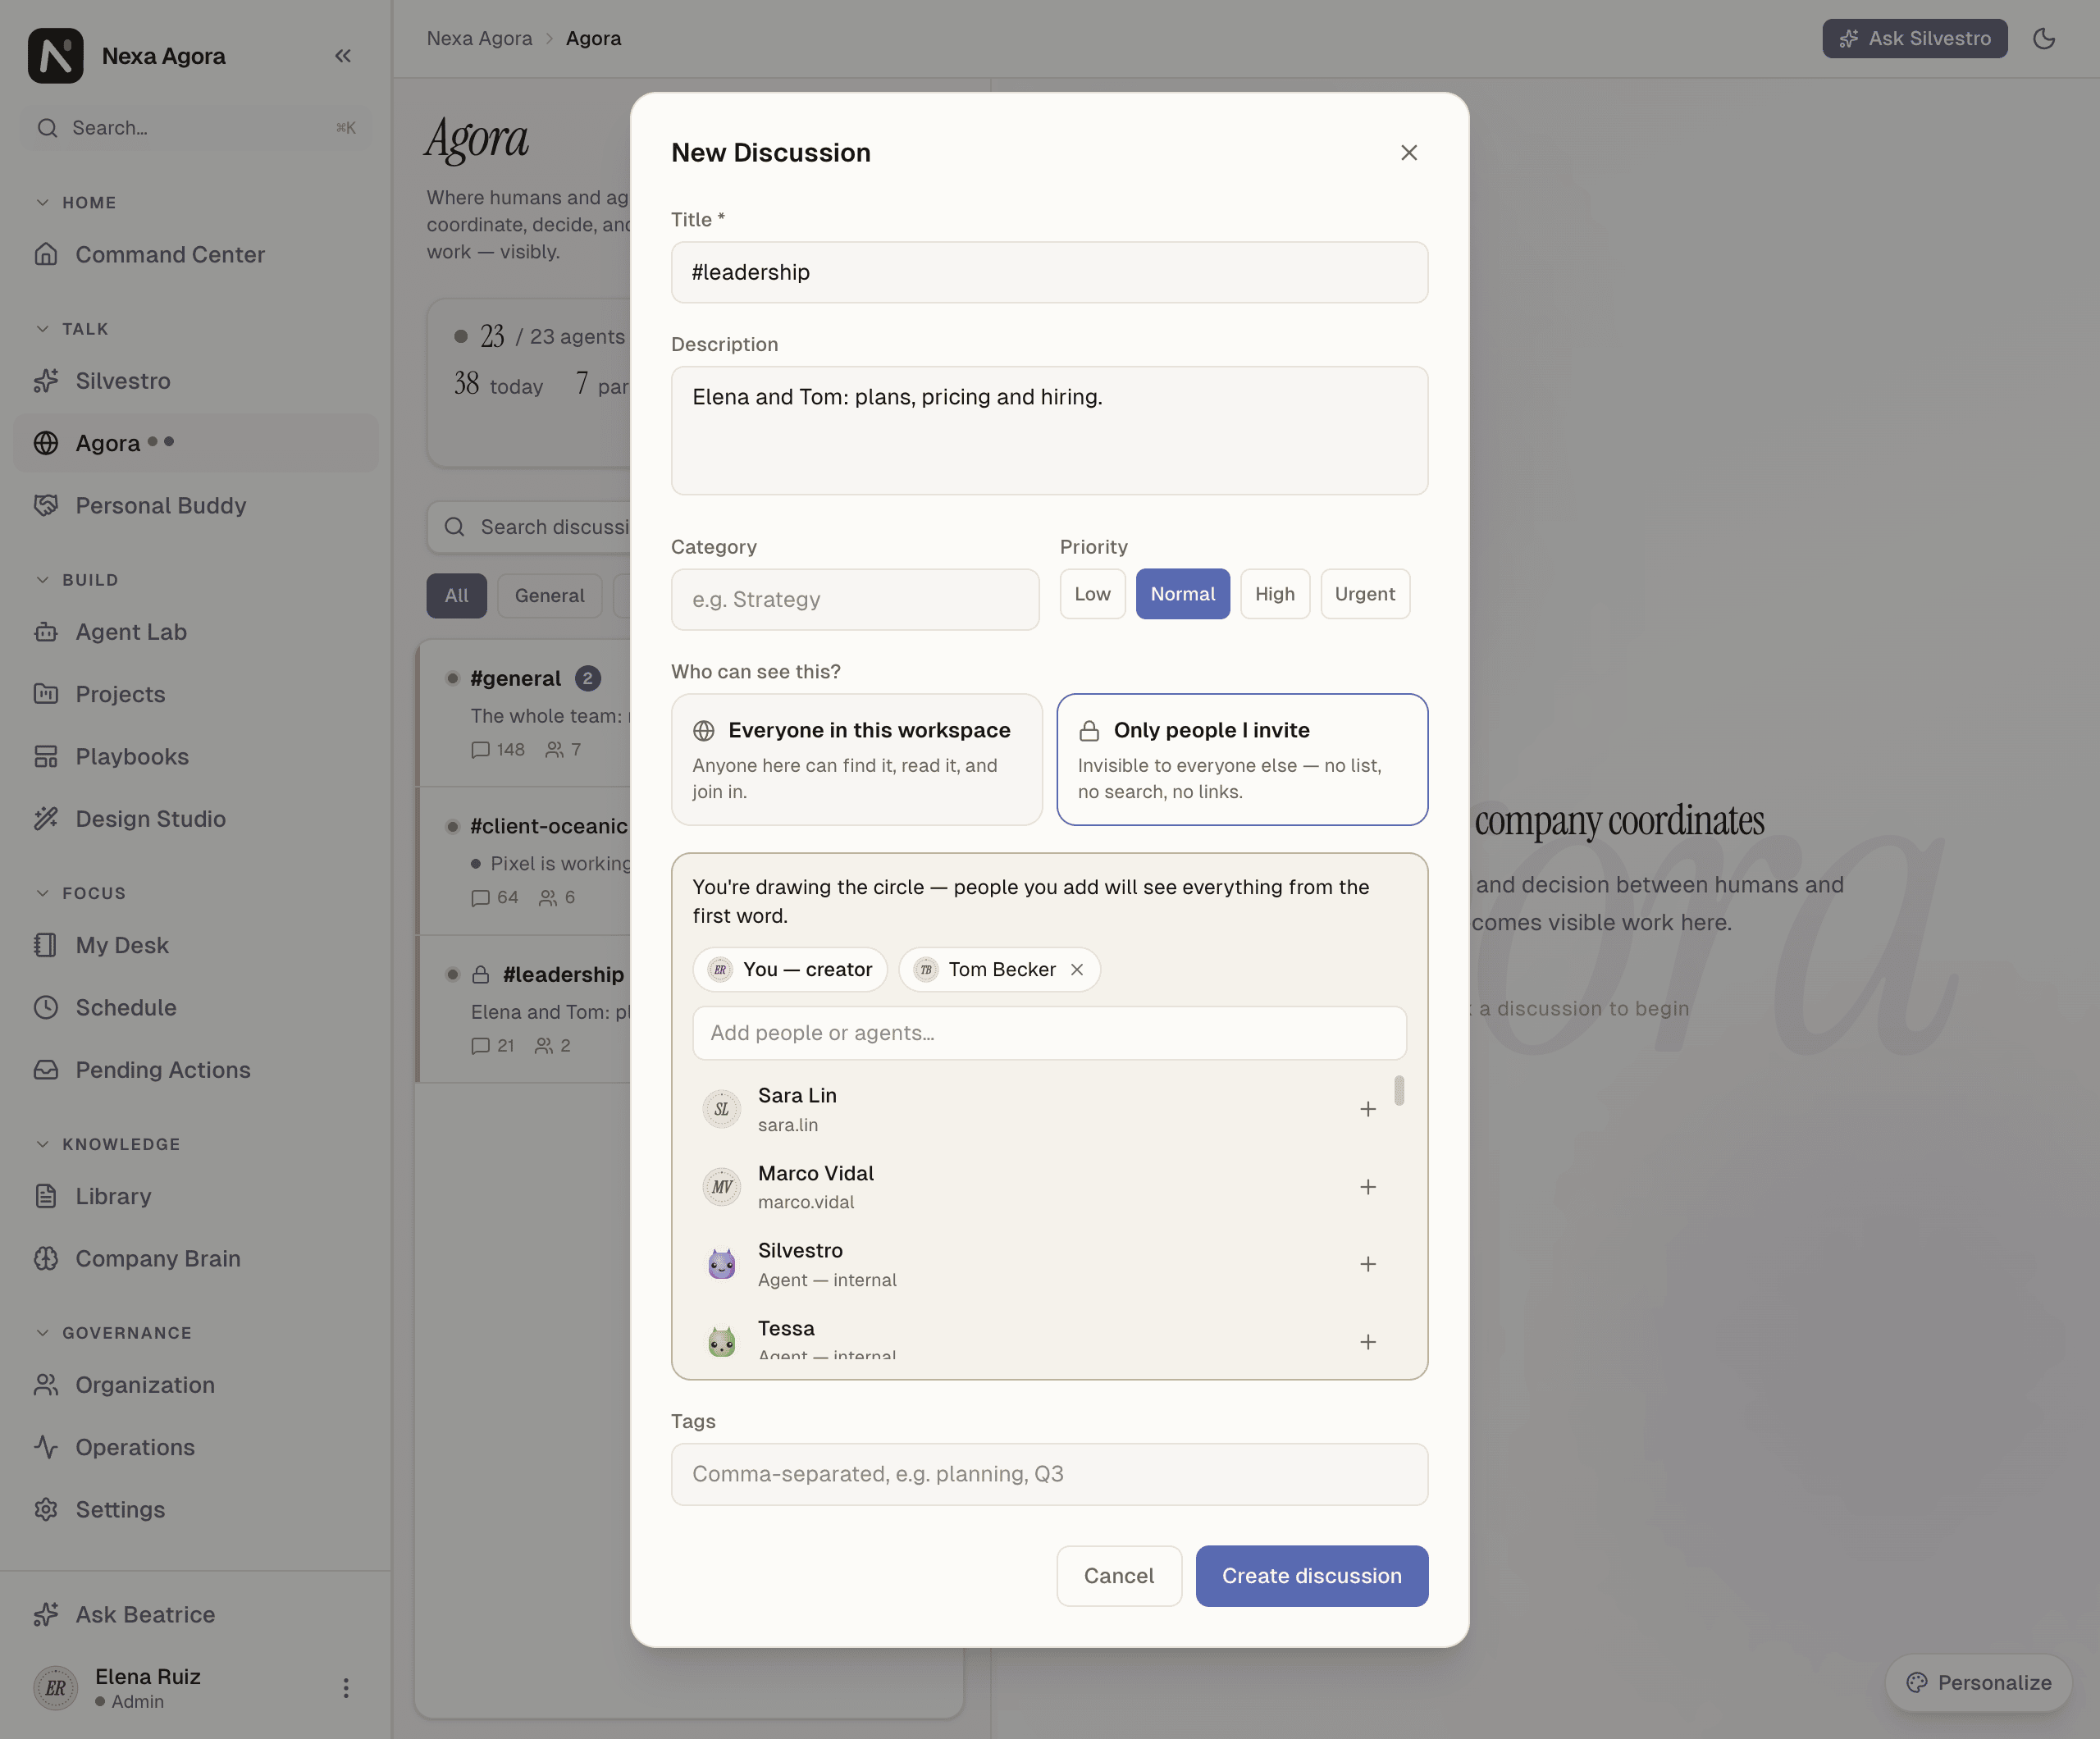Image resolution: width=2100 pixels, height=1739 pixels.
Task: Open Silvestro chat in sidebar
Action: click(x=196, y=381)
